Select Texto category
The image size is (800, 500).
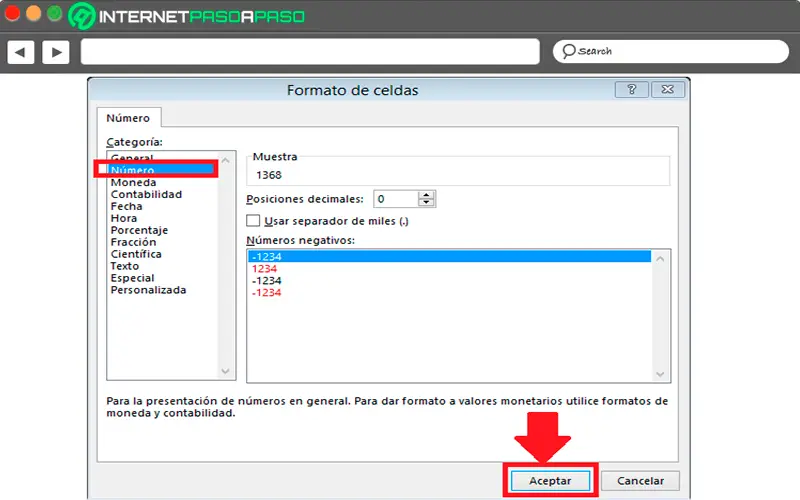pos(125,266)
